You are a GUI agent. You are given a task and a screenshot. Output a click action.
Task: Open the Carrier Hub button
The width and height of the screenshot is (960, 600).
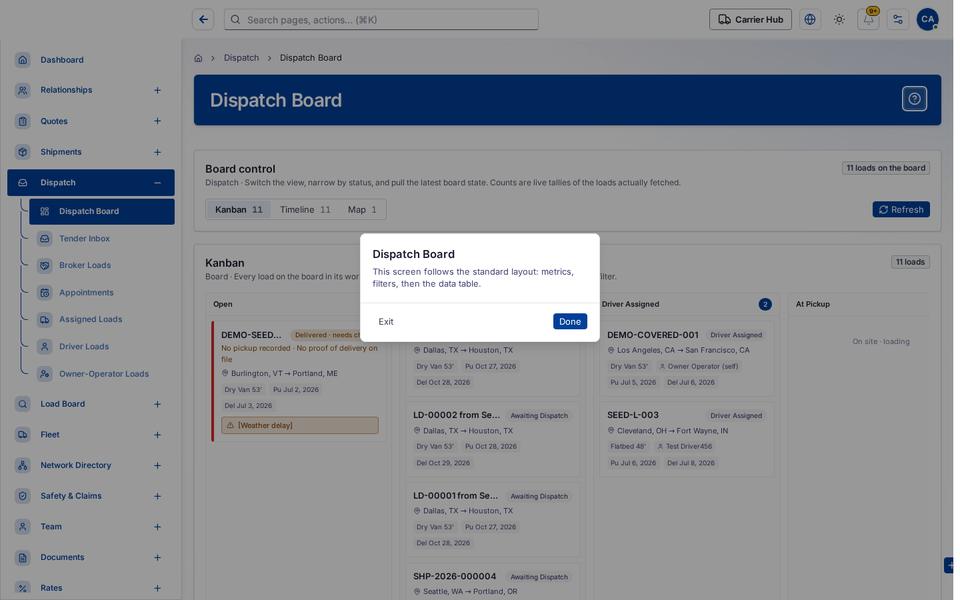[750, 20]
